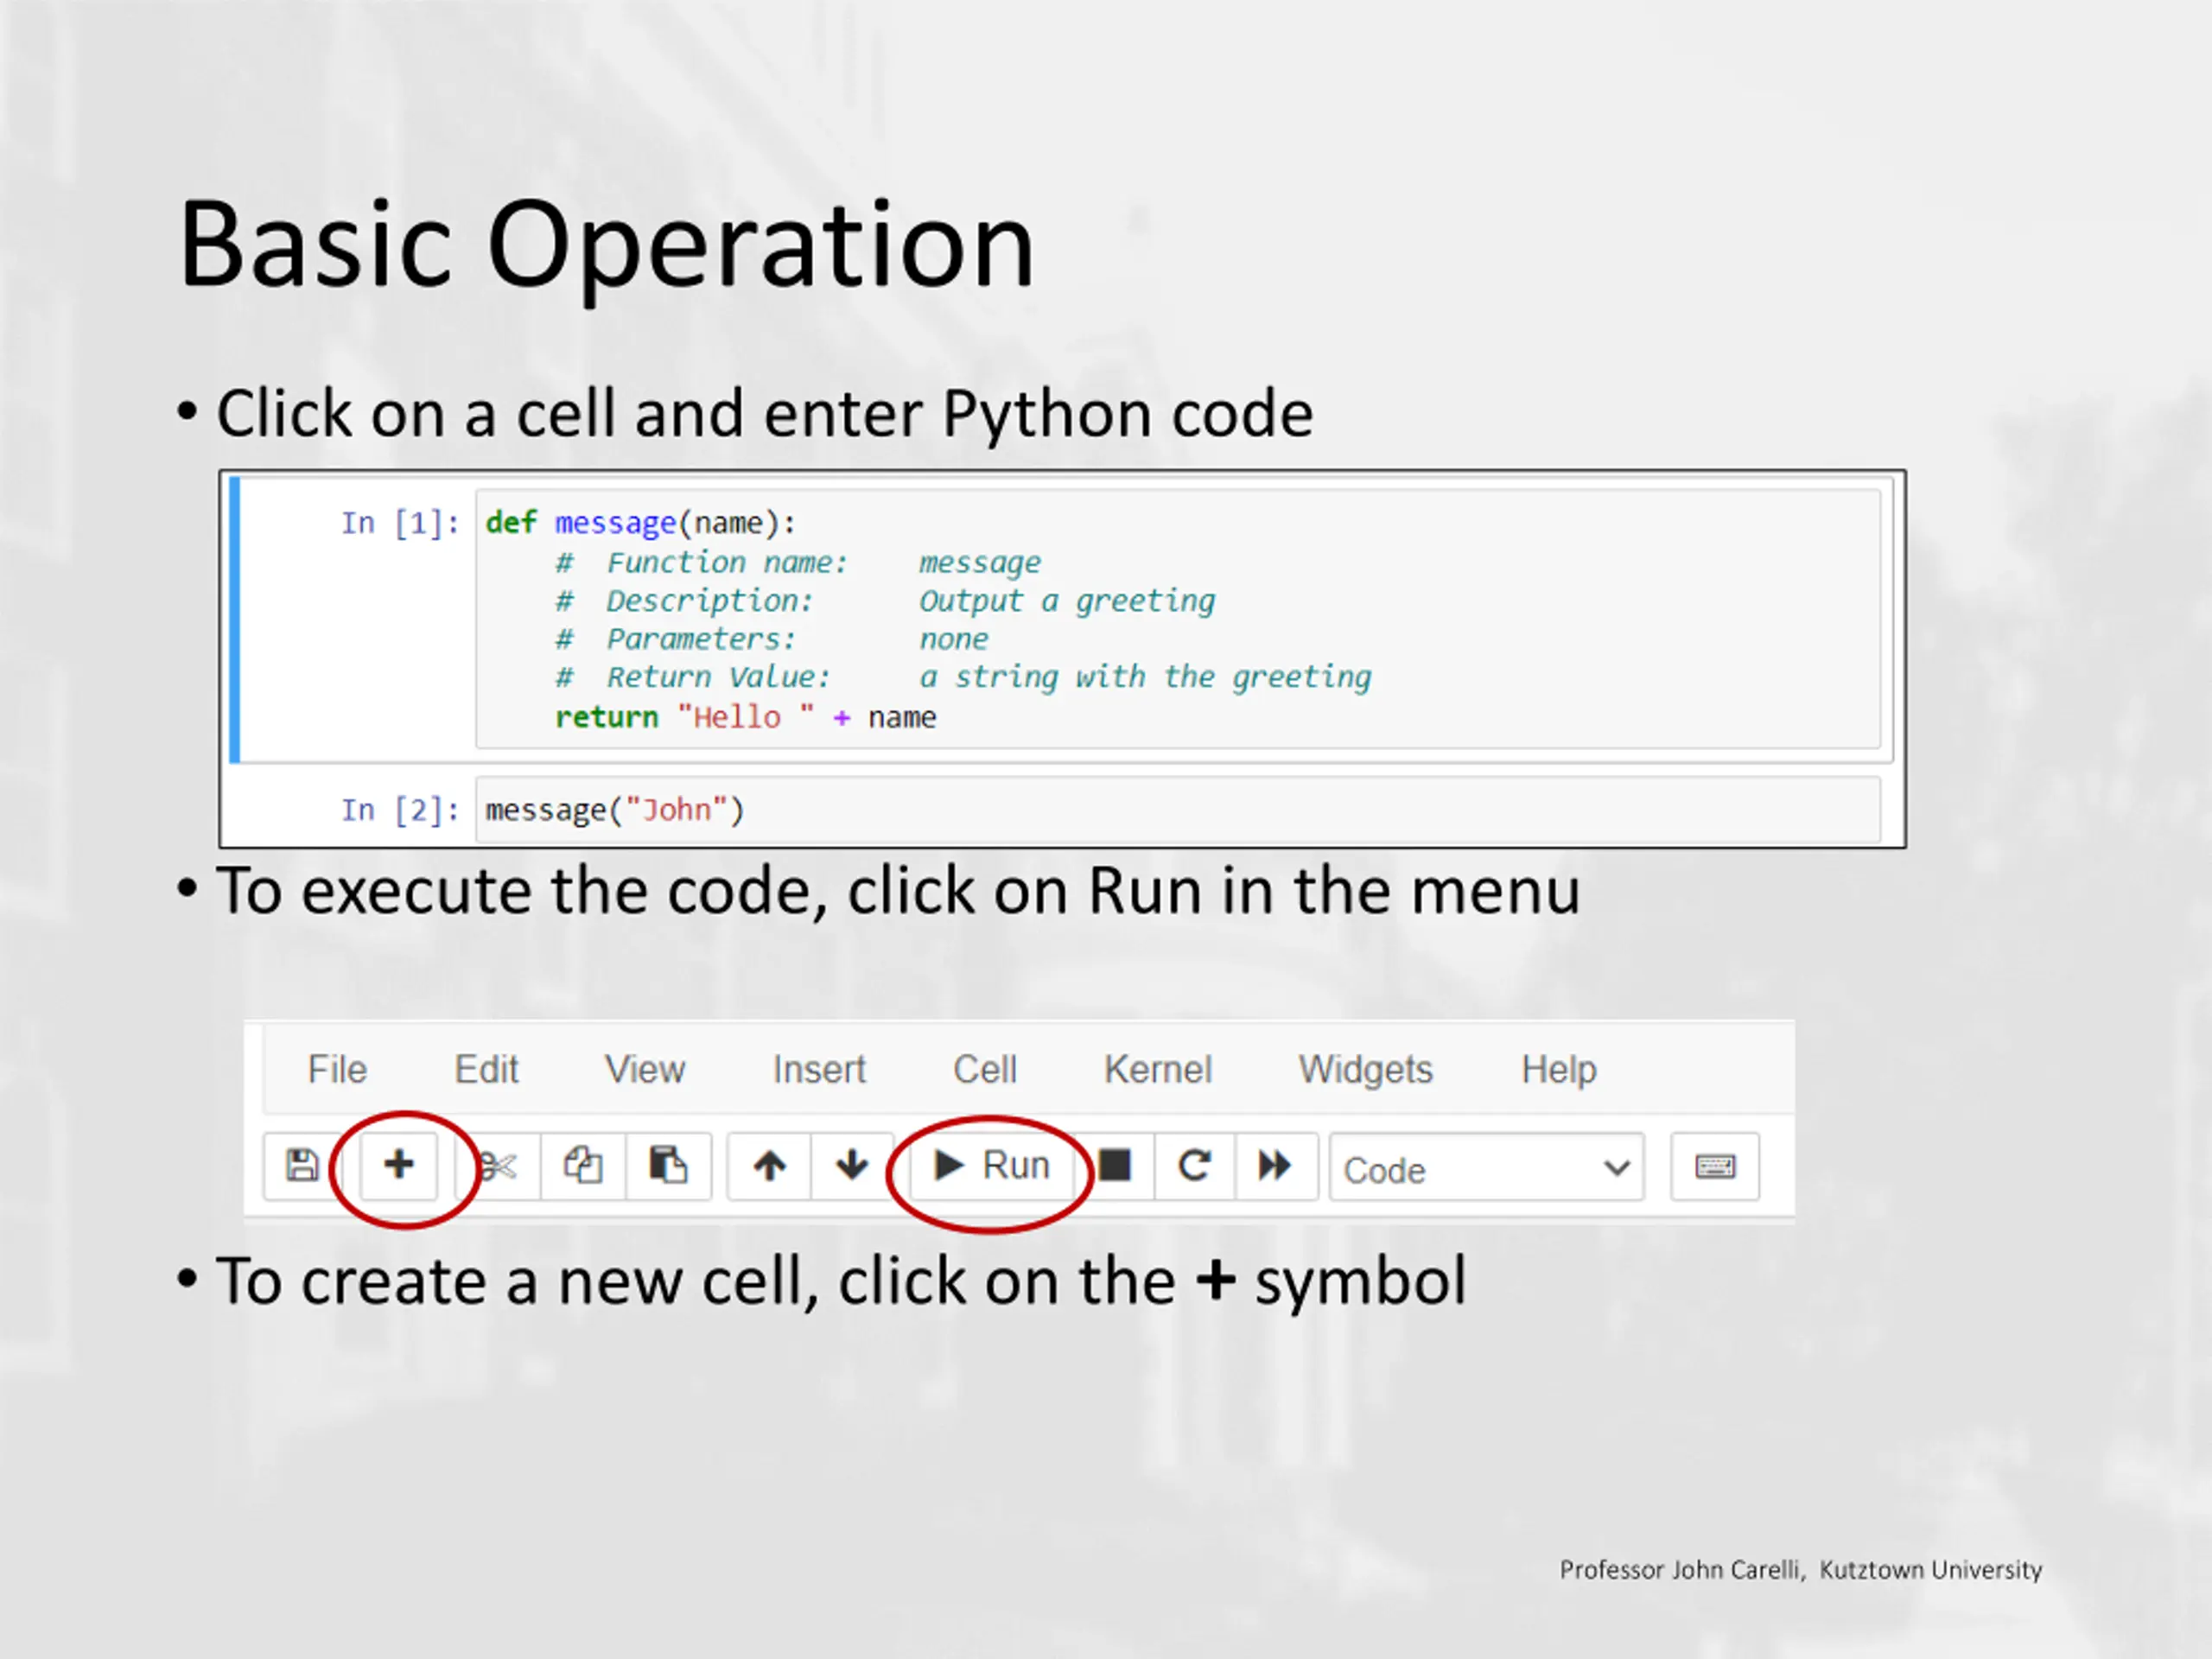The image size is (2212, 1659).
Task: Select the In [1]: cell prompt
Action: [x=400, y=523]
